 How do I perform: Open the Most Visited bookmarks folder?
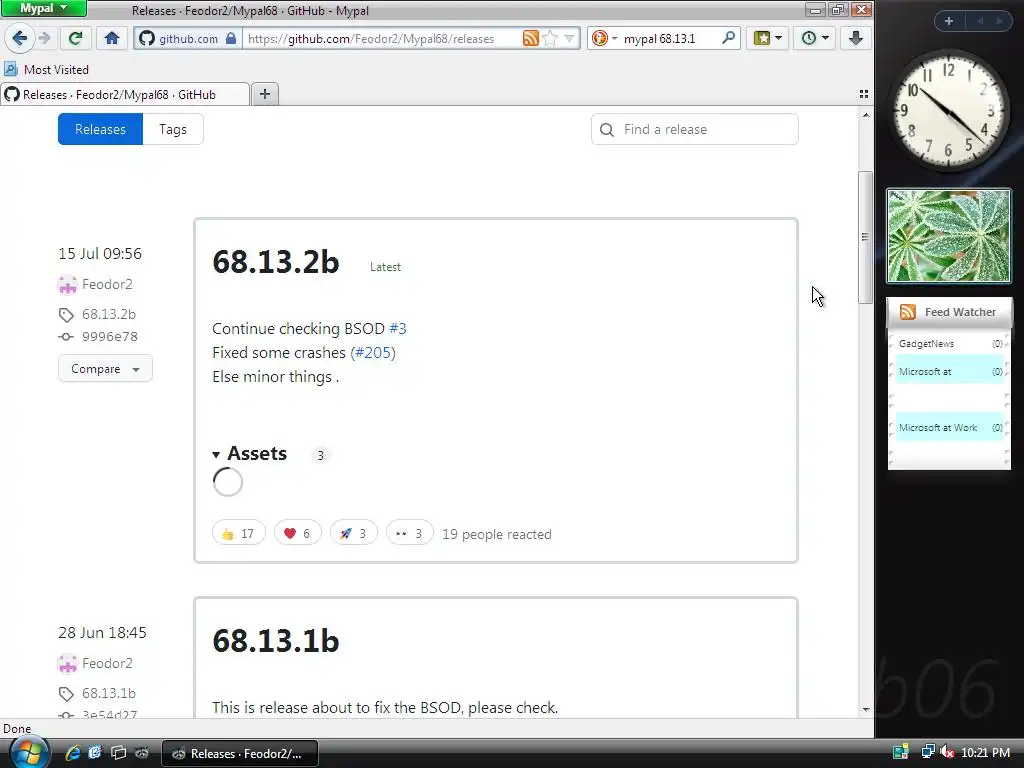point(46,69)
